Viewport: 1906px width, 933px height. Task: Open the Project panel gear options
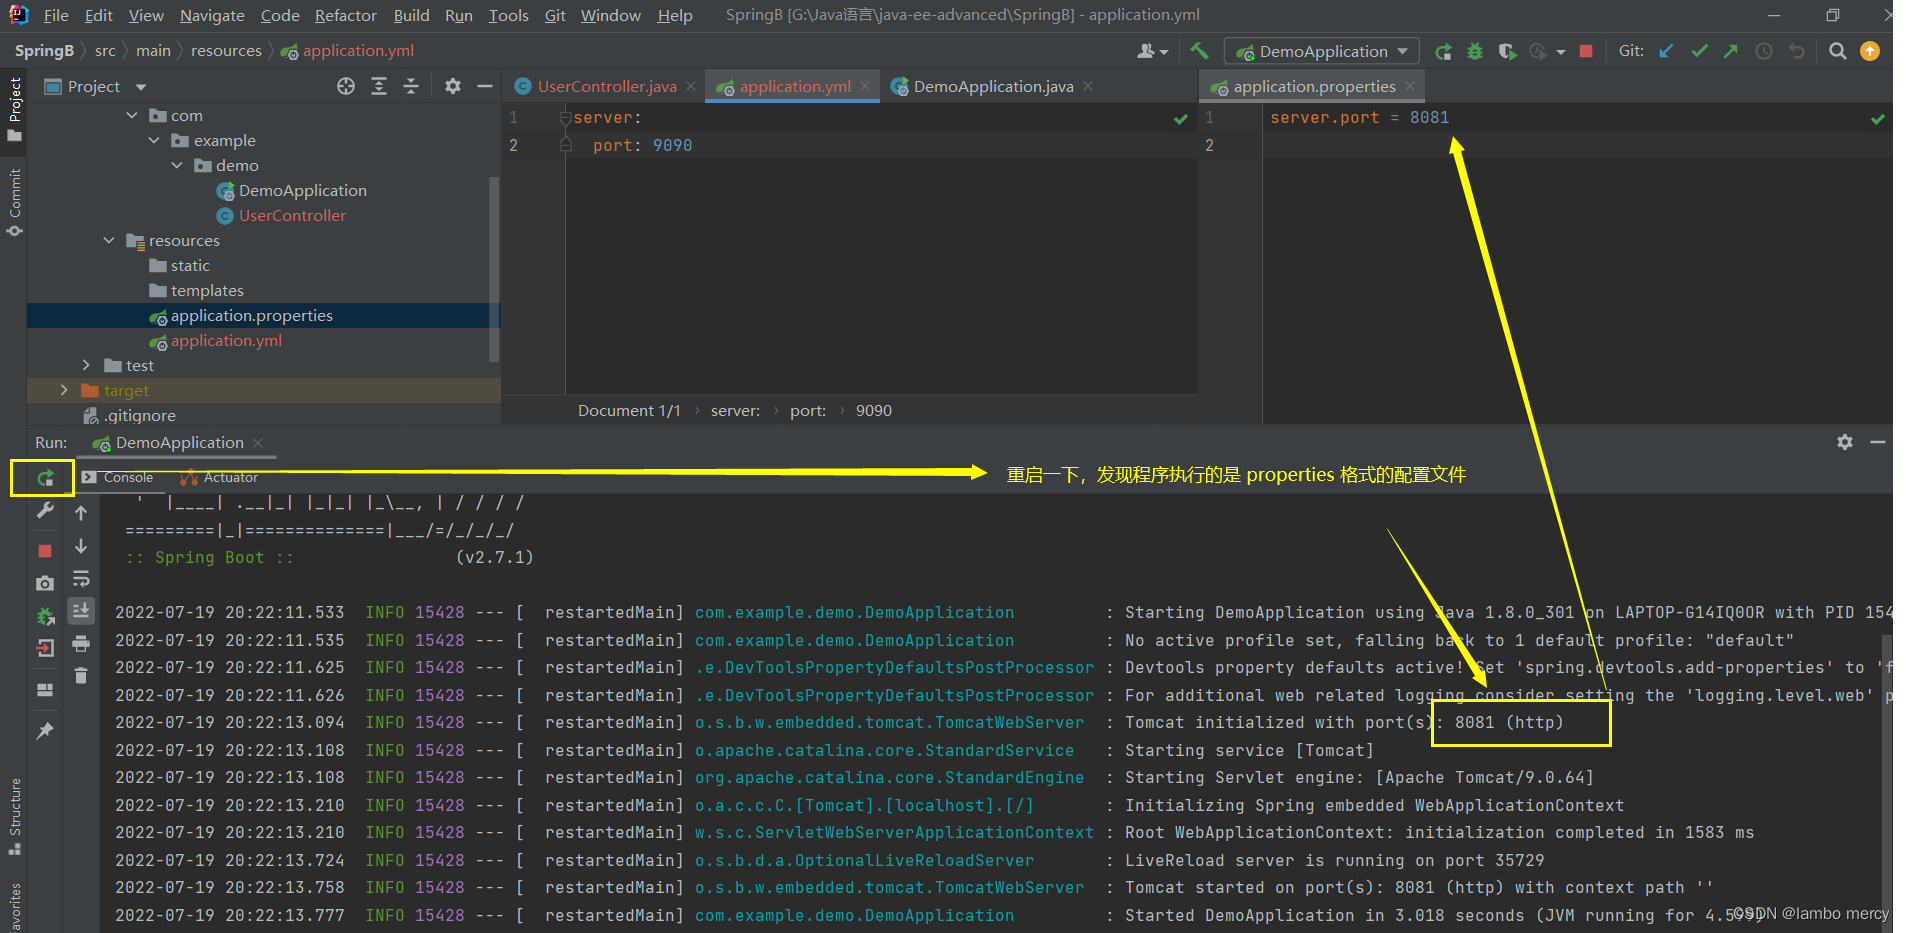pyautogui.click(x=453, y=86)
